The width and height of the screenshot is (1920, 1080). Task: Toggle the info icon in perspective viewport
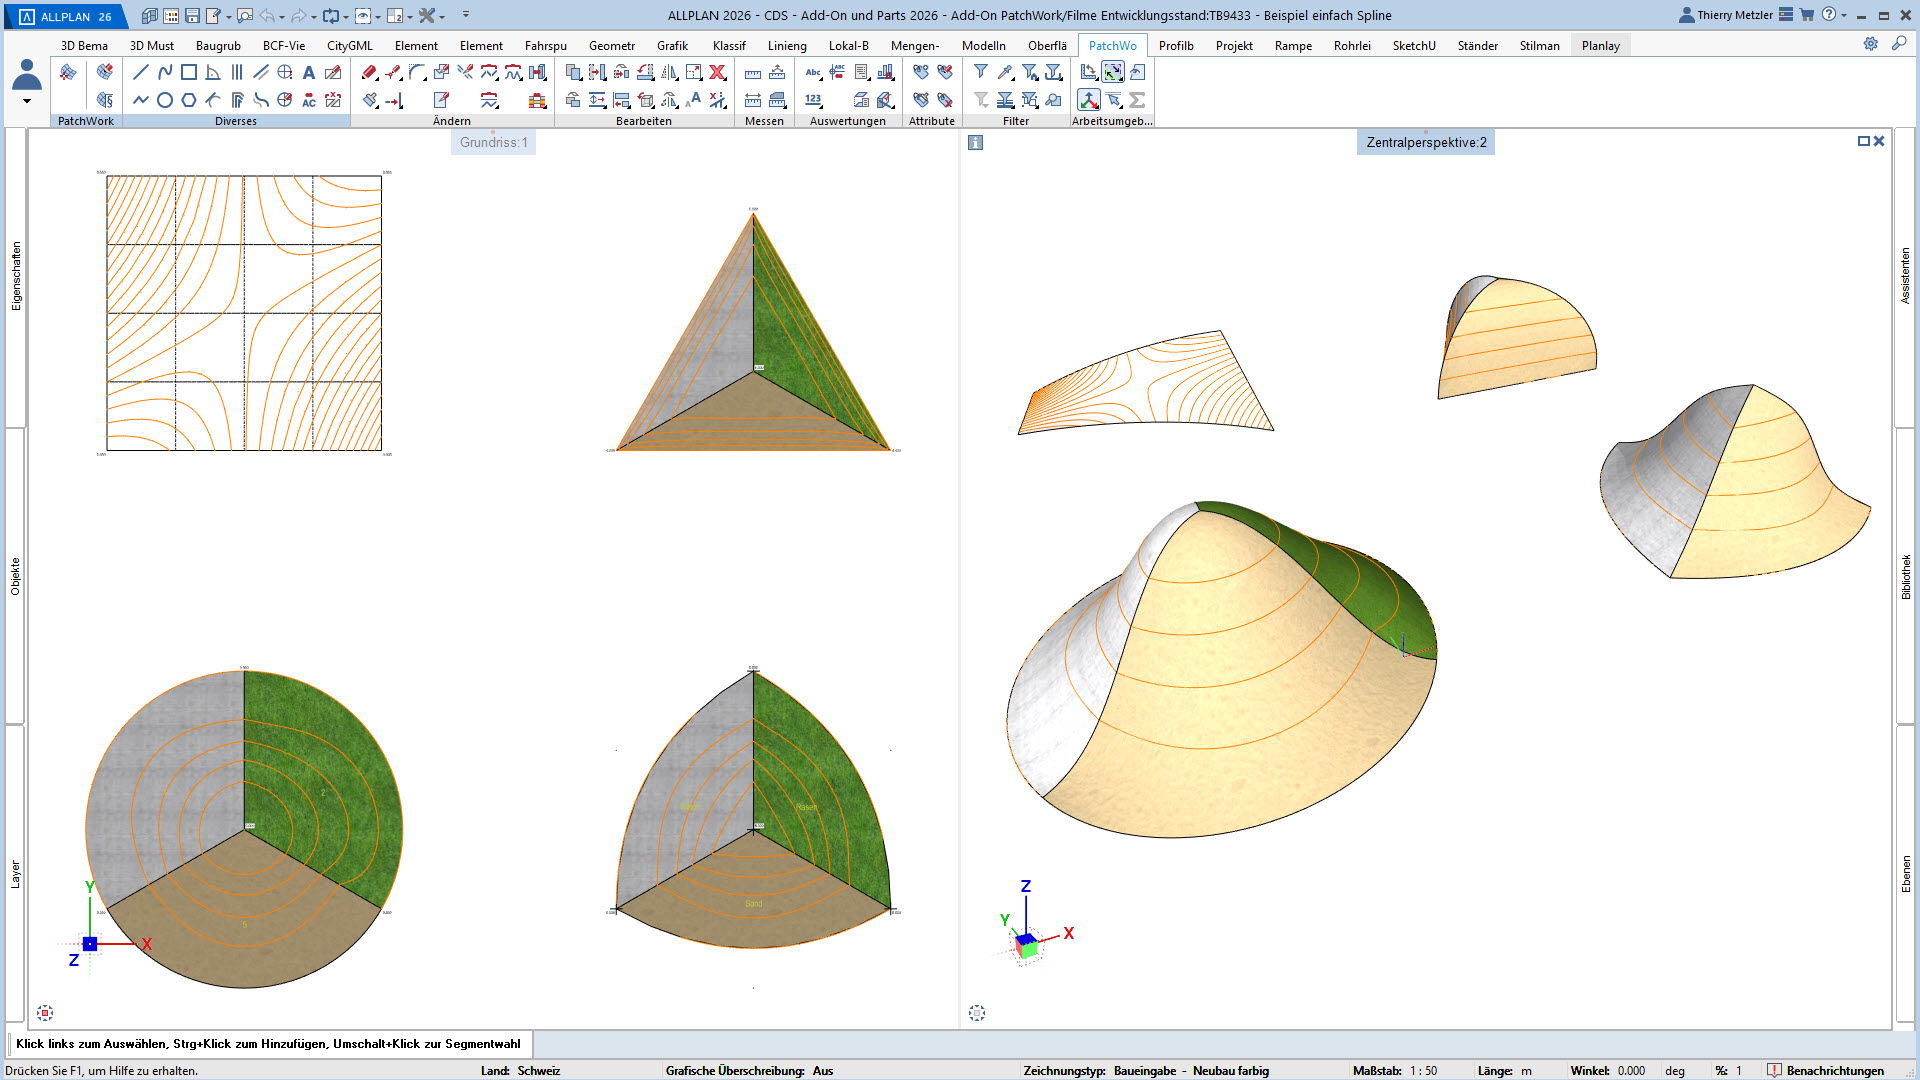(x=976, y=143)
